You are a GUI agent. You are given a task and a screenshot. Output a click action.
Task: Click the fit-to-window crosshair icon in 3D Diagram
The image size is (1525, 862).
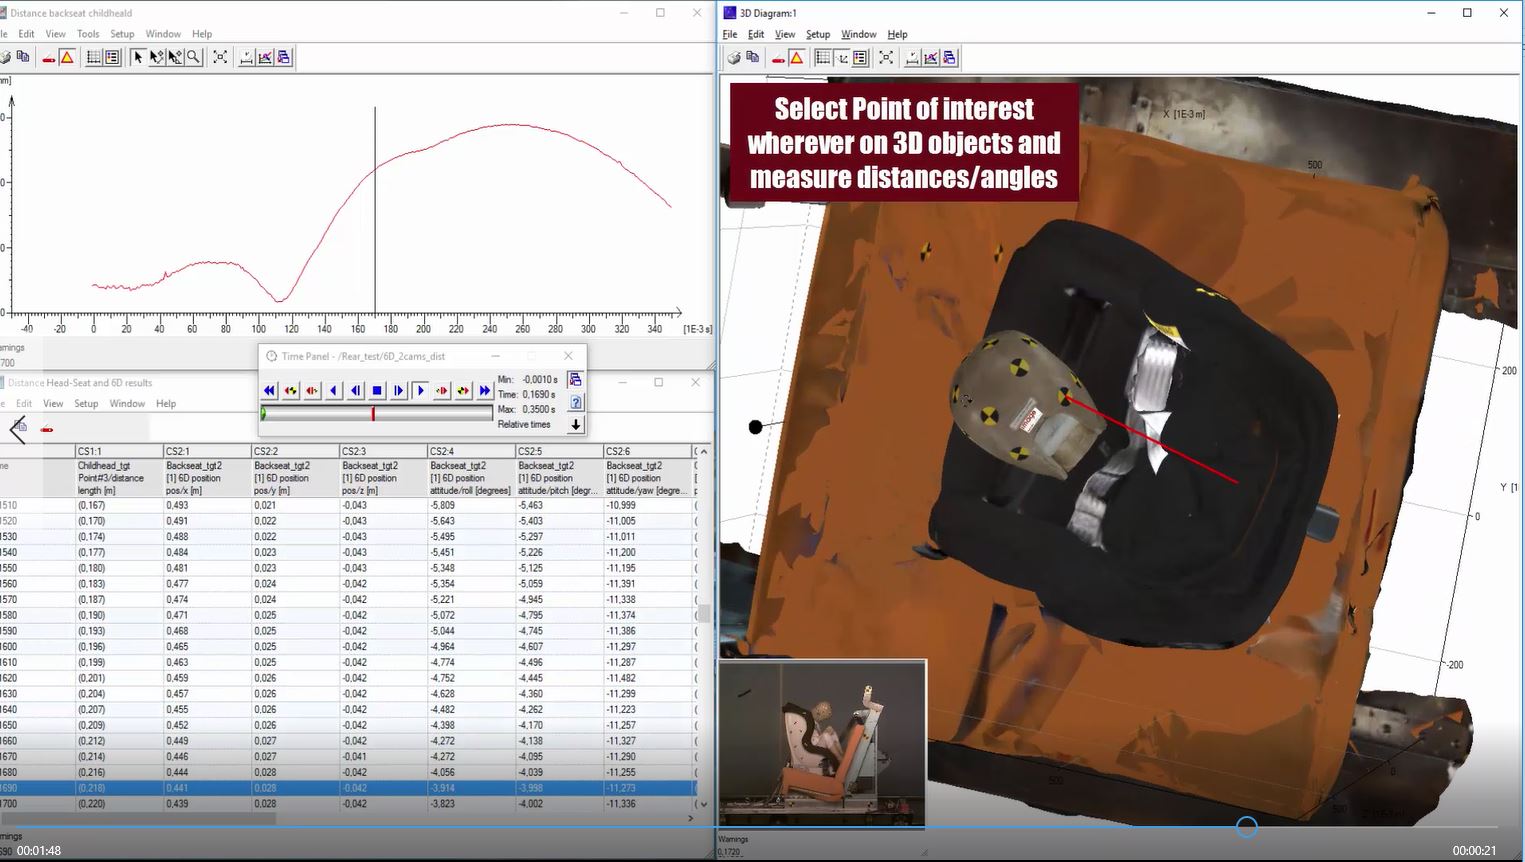pyautogui.click(x=885, y=57)
